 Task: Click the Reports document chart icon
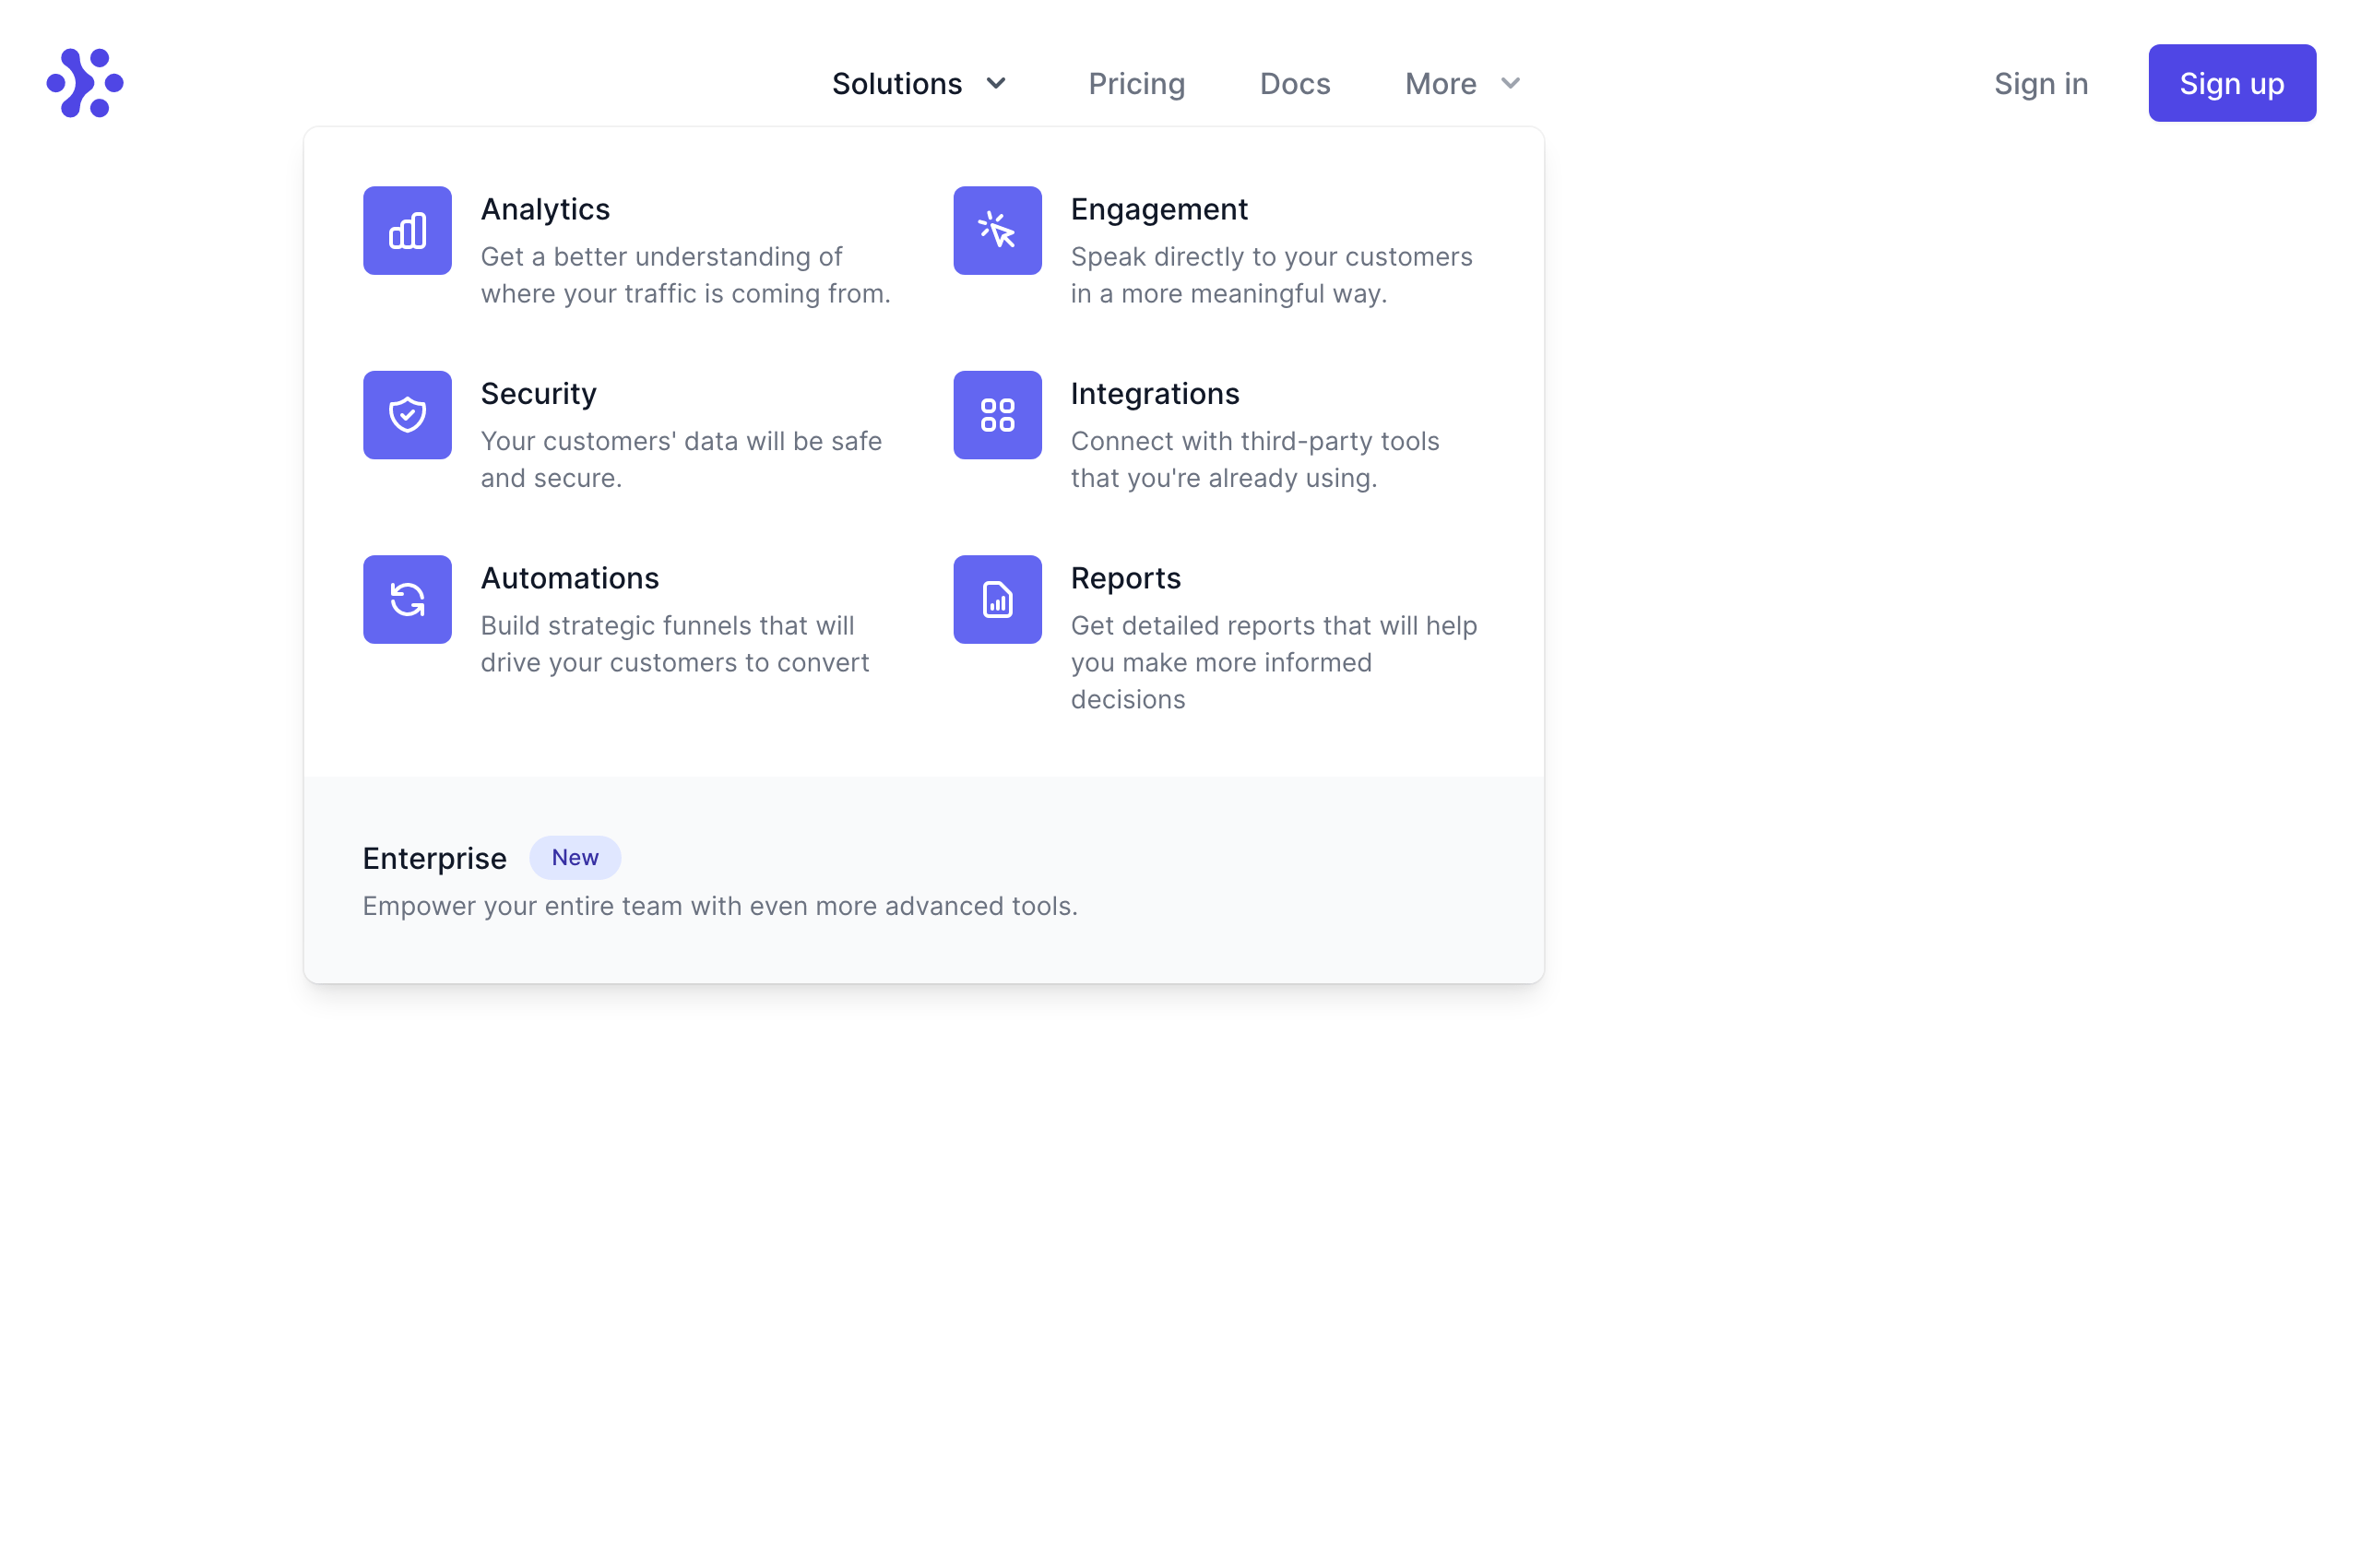(x=997, y=600)
